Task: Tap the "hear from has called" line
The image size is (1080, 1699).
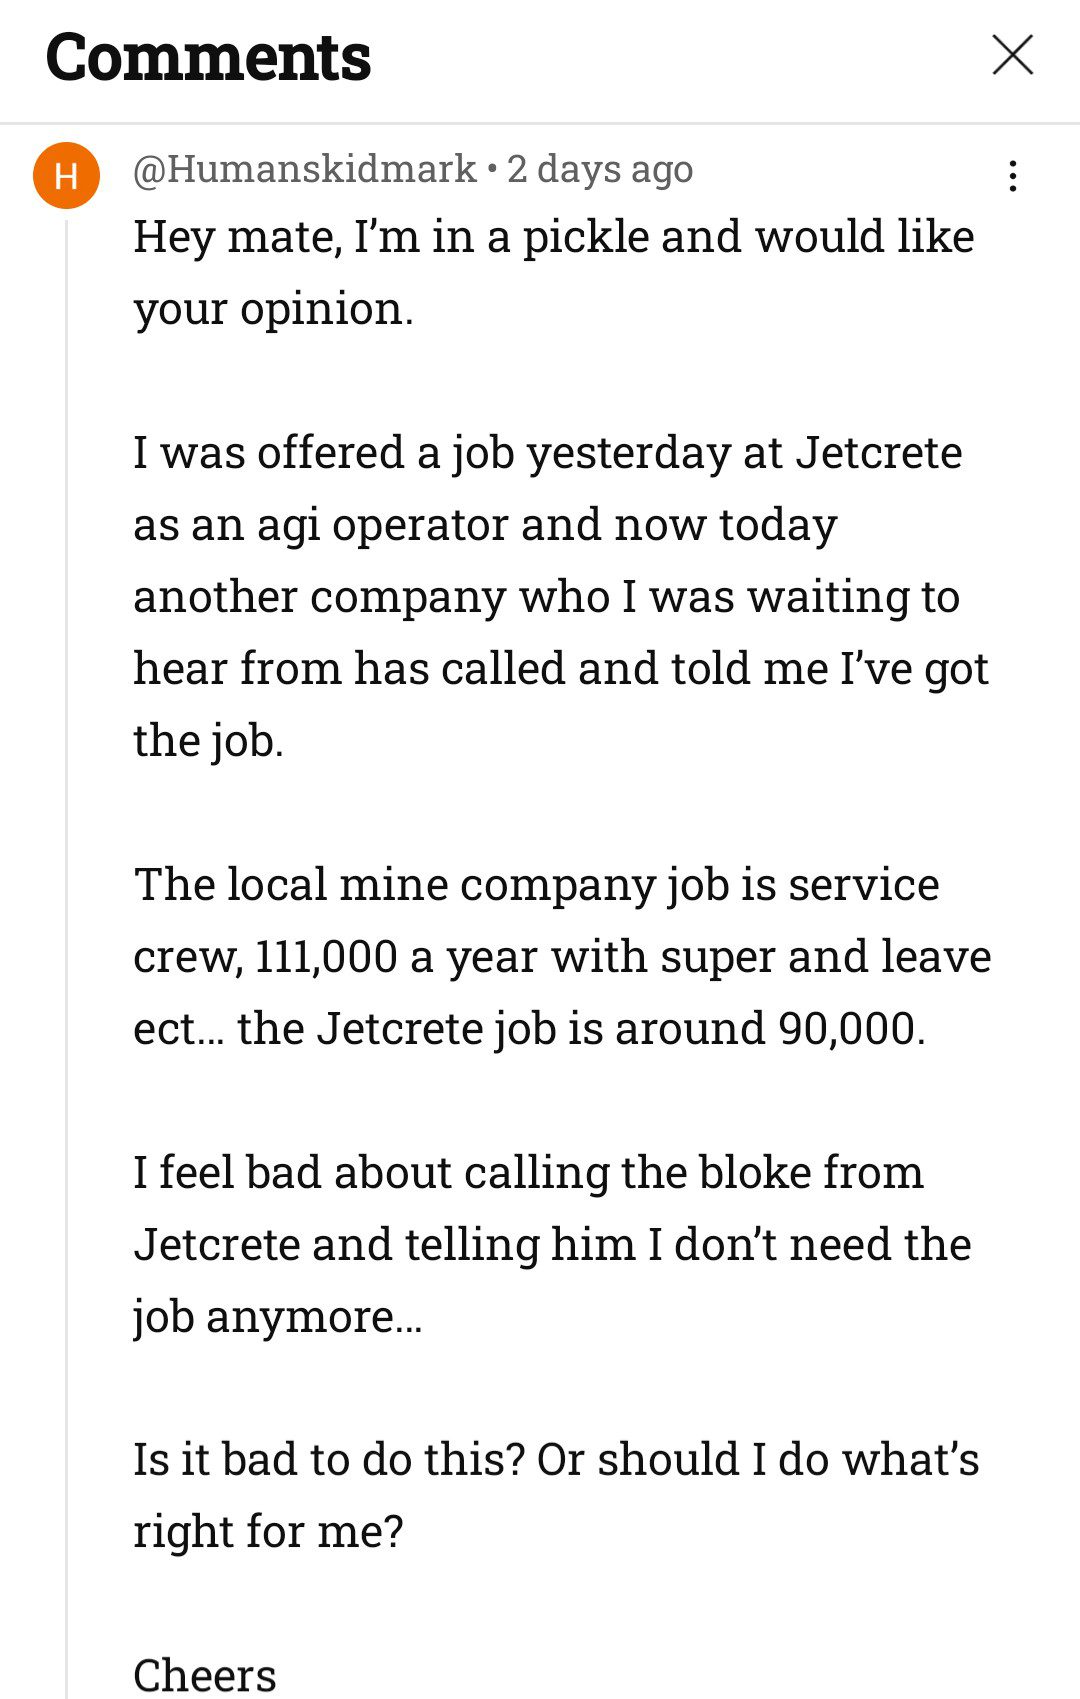Action: [x=560, y=669]
